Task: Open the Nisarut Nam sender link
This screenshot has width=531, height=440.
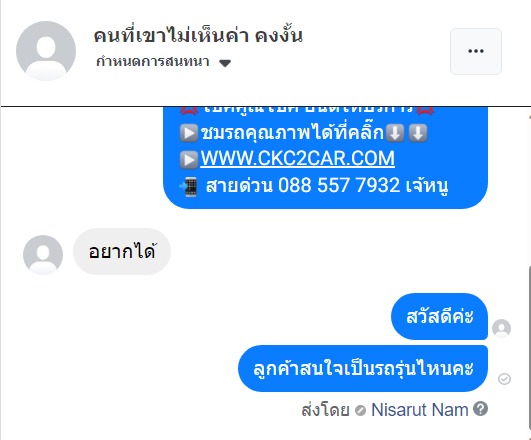Action: 420,410
